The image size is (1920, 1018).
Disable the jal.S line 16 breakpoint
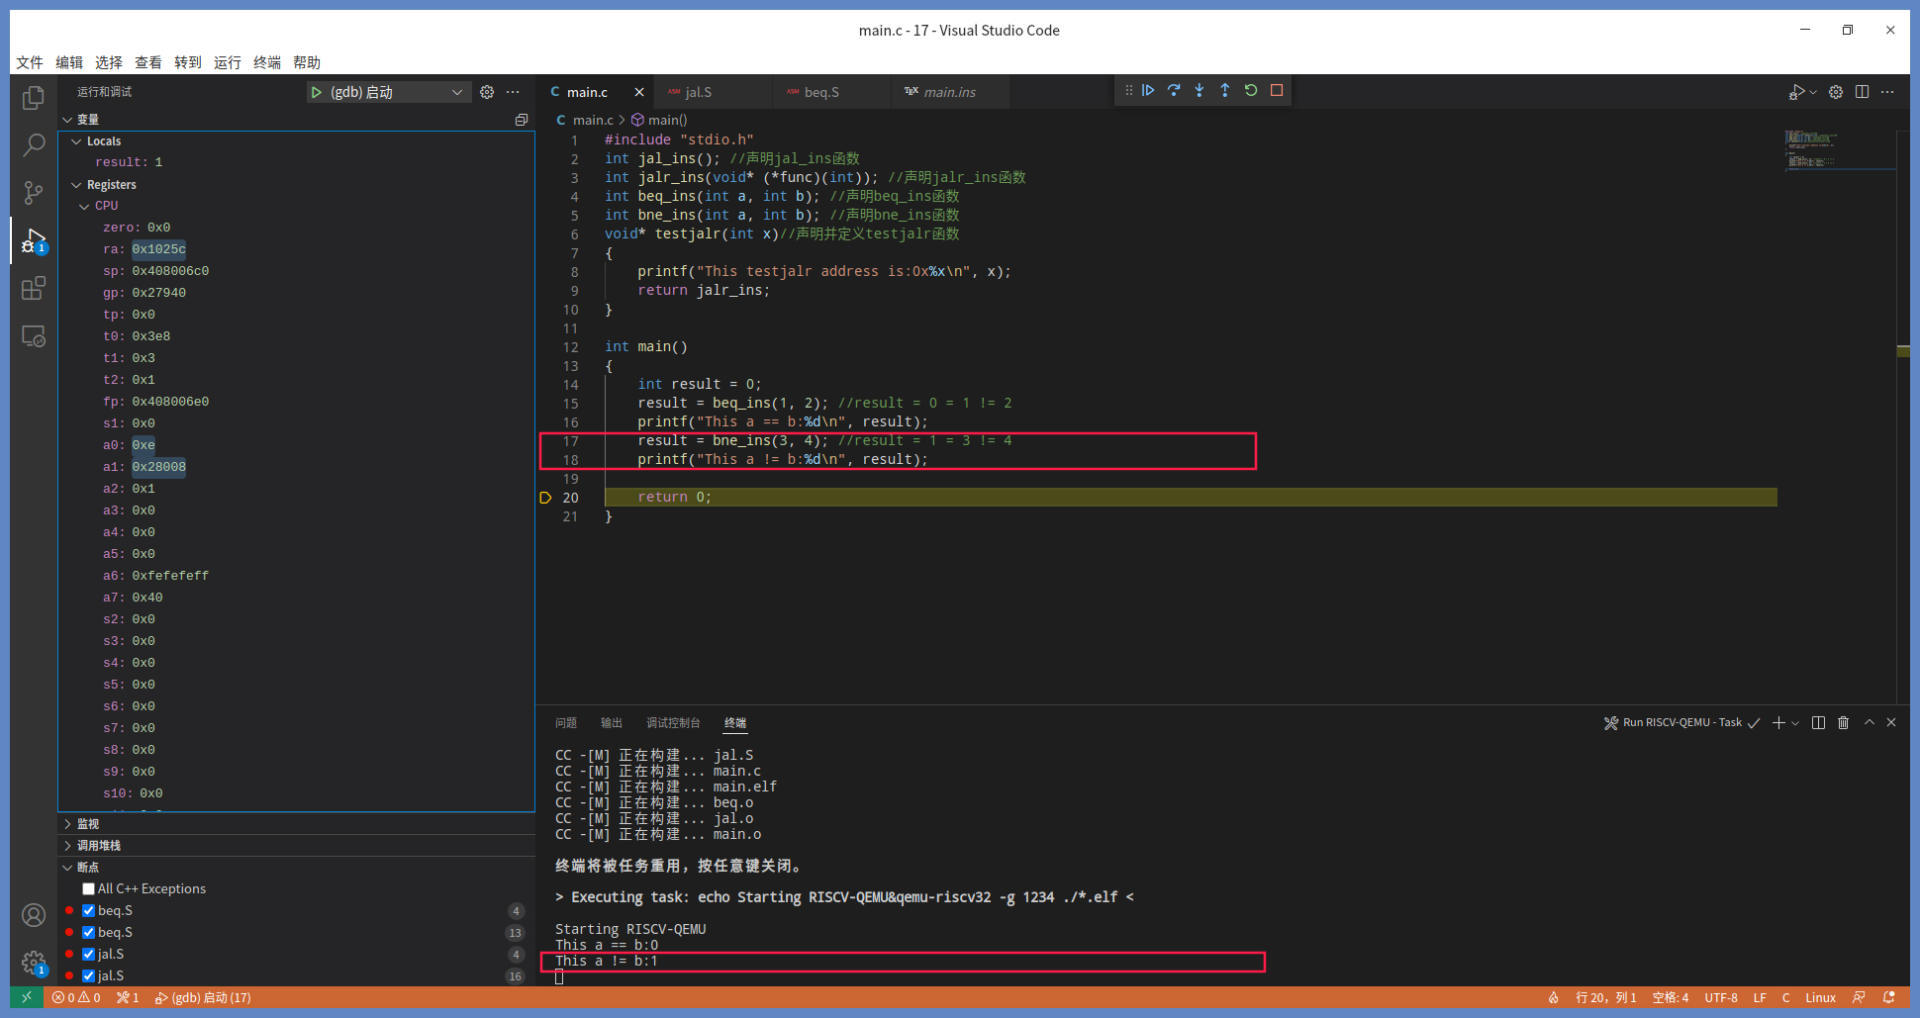pos(89,976)
